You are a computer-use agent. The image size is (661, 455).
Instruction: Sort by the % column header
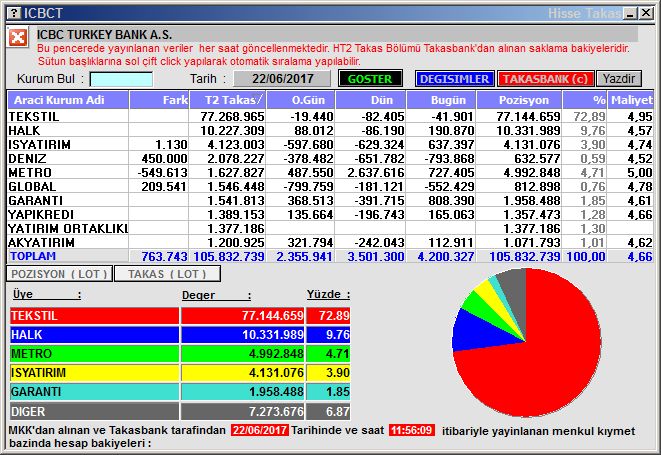(585, 100)
